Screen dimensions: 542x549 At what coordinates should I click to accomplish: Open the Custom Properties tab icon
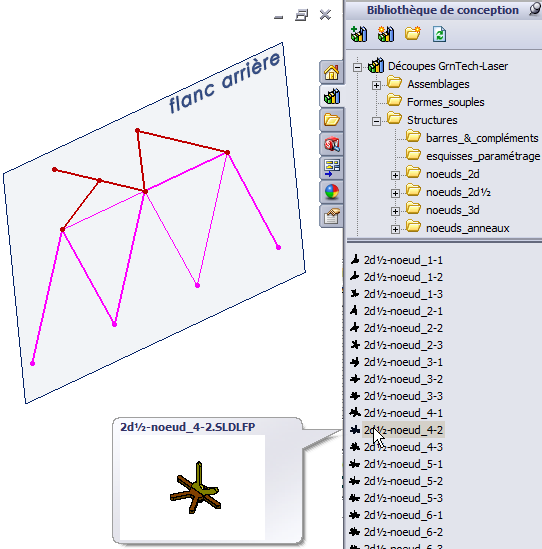pyautogui.click(x=331, y=216)
